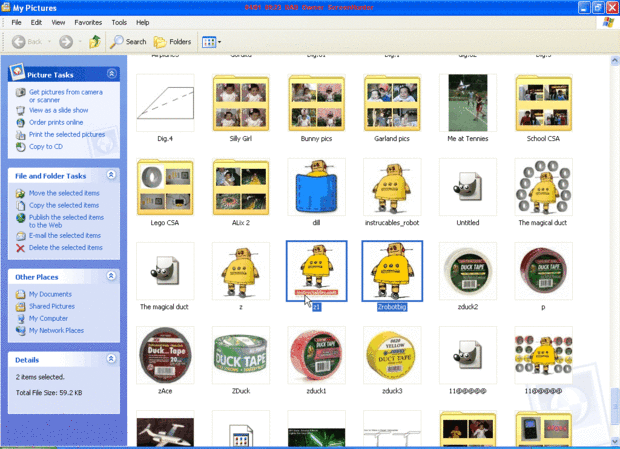Go back with the Back arrow button
Screen dimensions: 620x449
click(19, 42)
